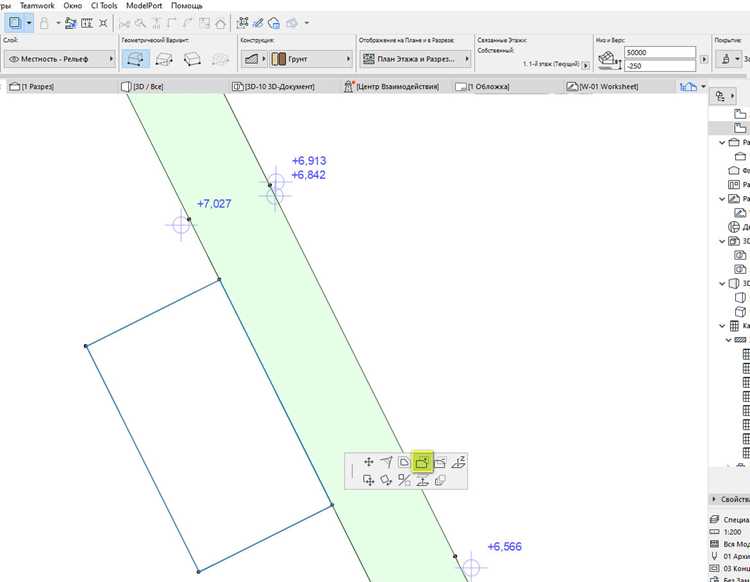Click the pencil edit icon in toolbar

(258, 22)
